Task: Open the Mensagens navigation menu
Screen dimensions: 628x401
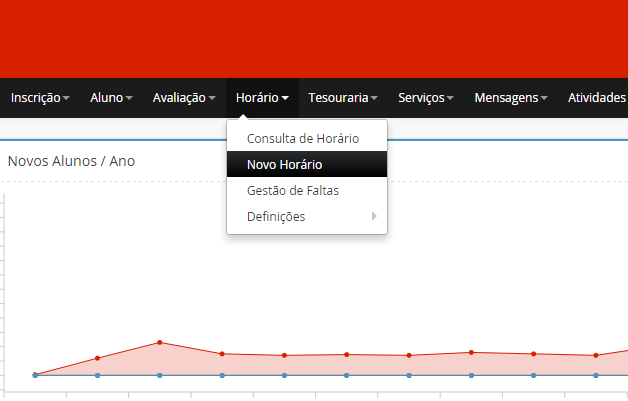Action: 511,98
